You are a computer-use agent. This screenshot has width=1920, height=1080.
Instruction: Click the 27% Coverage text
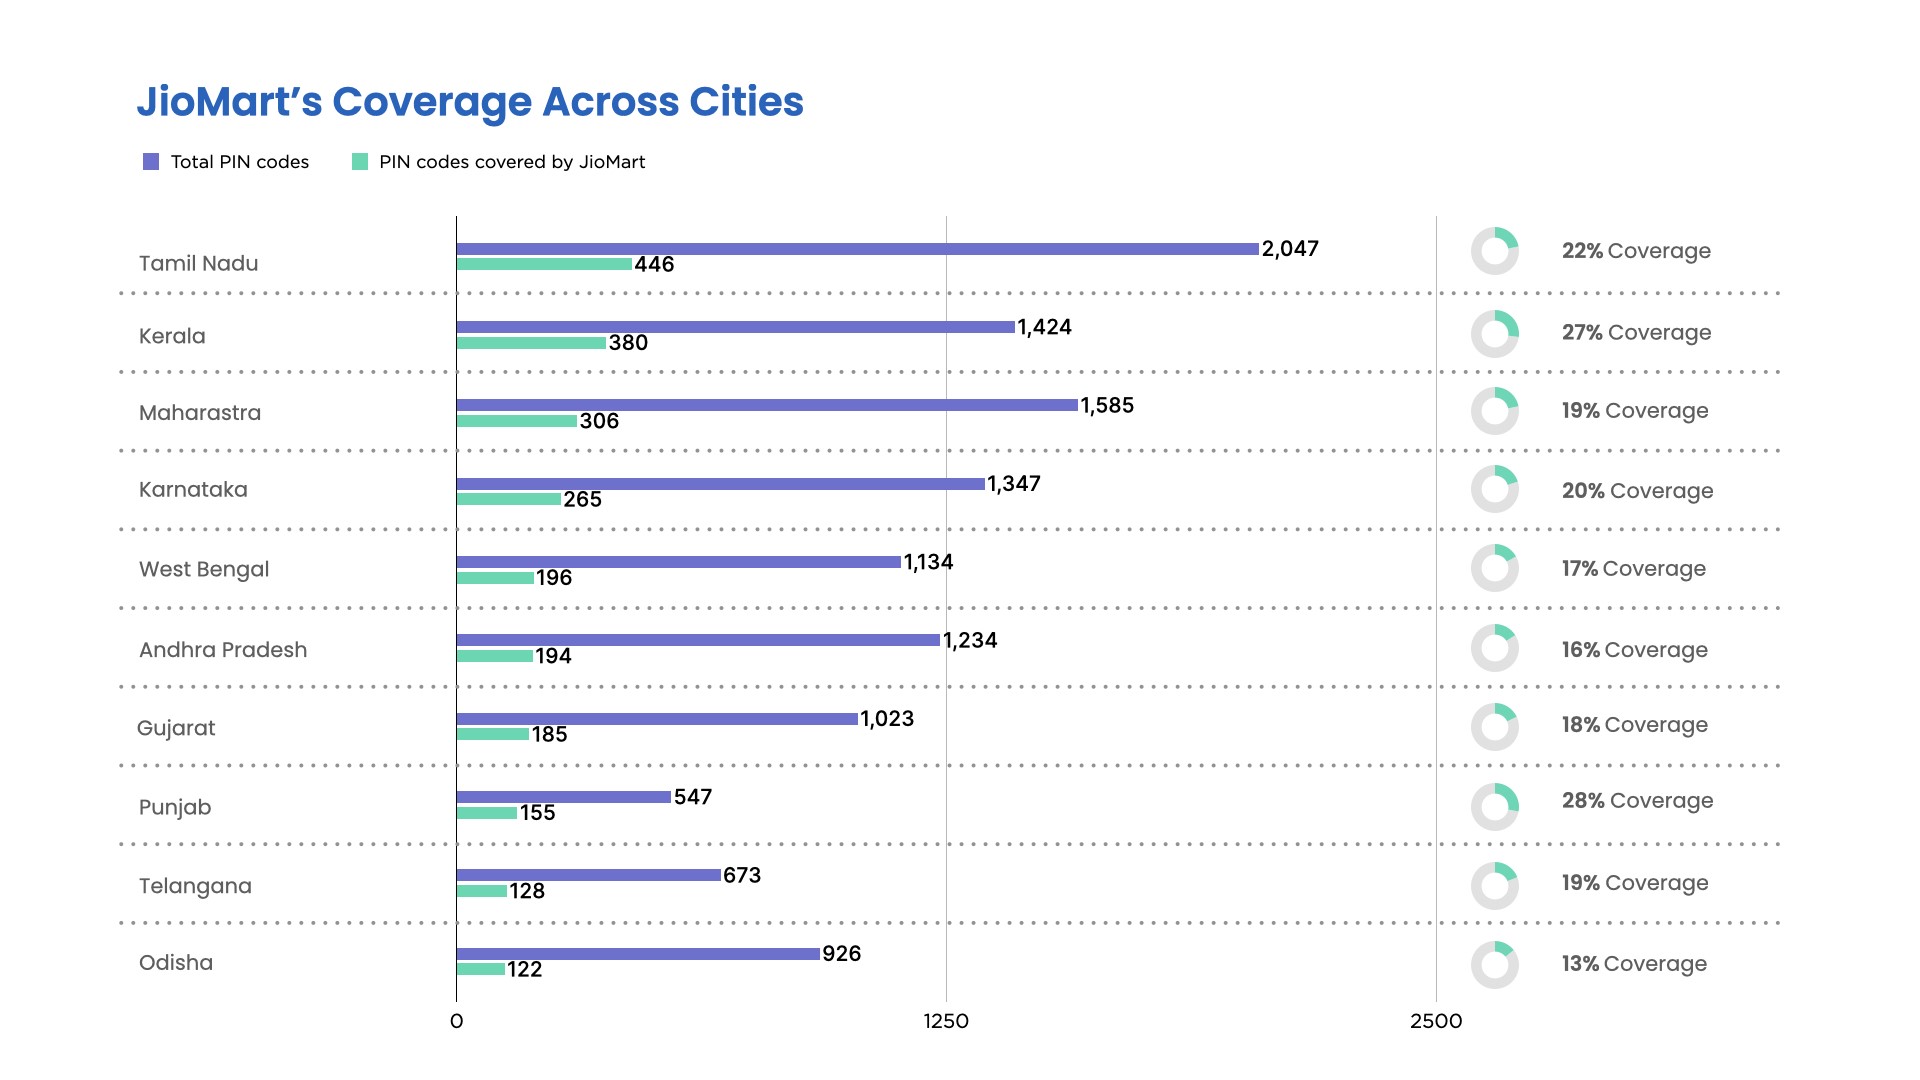(1637, 333)
